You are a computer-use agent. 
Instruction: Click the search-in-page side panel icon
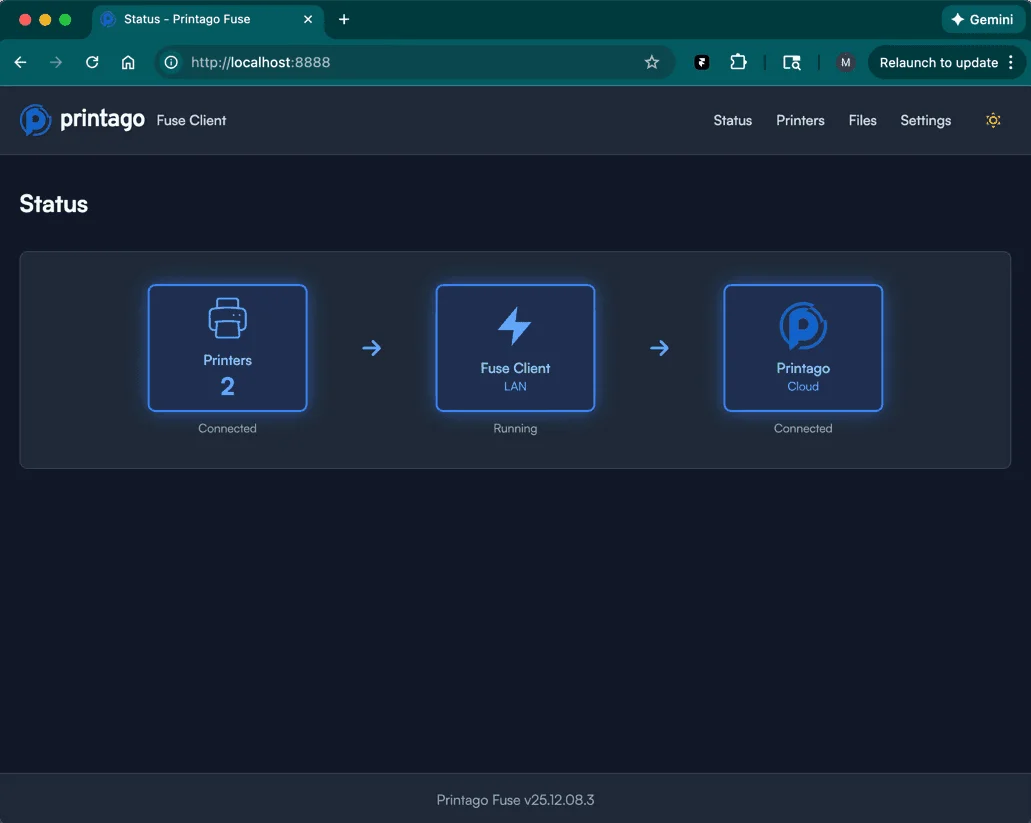click(791, 62)
